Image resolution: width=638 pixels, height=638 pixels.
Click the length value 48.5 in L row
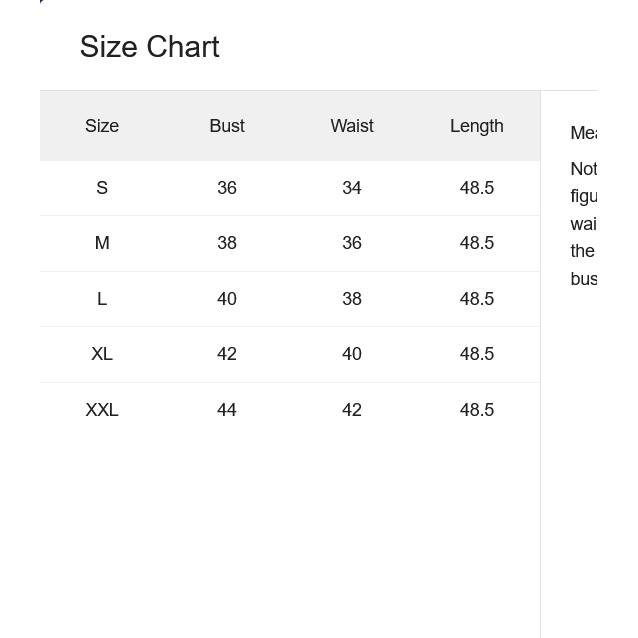point(477,299)
